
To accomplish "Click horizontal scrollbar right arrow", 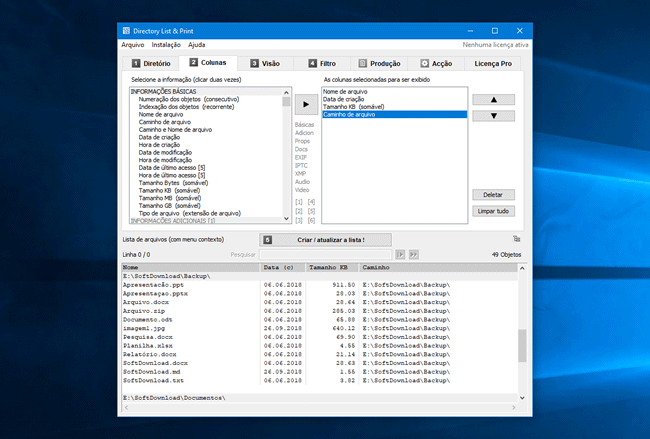I will pyautogui.click(x=514, y=407).
